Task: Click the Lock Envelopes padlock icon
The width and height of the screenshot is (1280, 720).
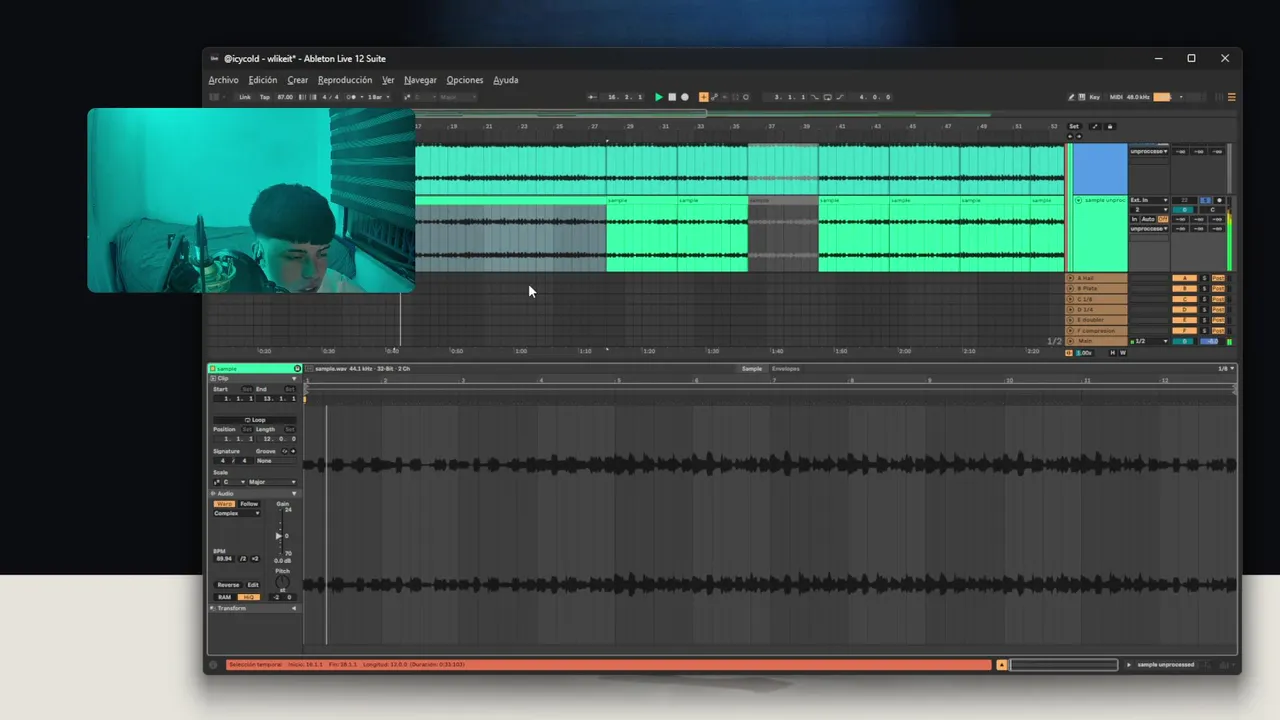Action: (x=1110, y=126)
